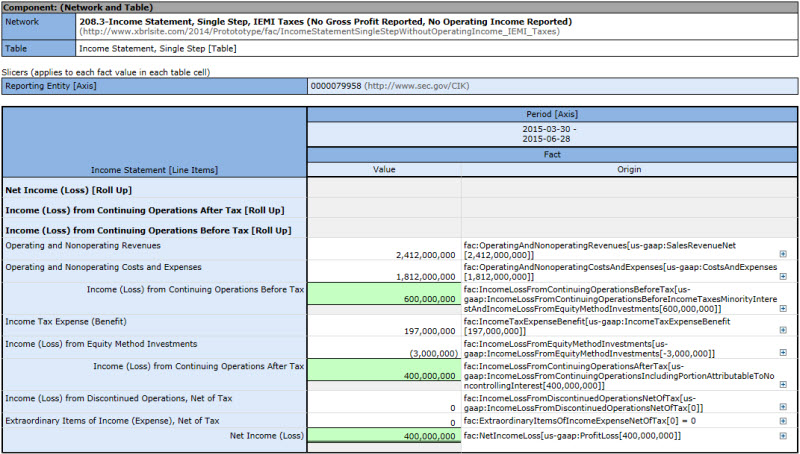
Task: Click the 208.3-Income Statement network title
Action: 326,22
